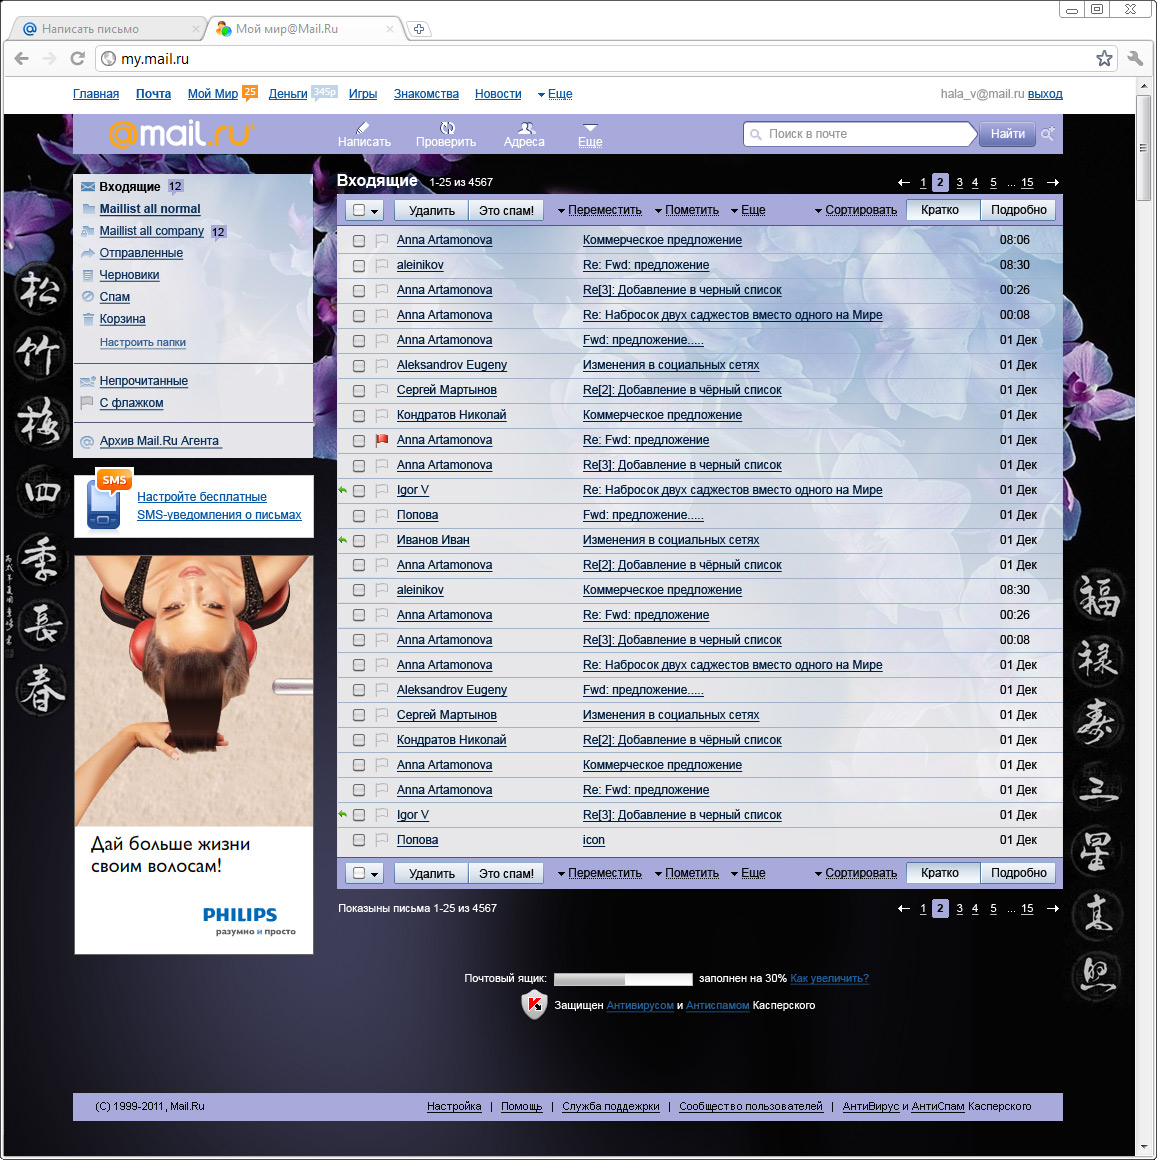This screenshot has width=1157, height=1160.
Task: Go to page 3 in top pagination
Action: click(959, 182)
